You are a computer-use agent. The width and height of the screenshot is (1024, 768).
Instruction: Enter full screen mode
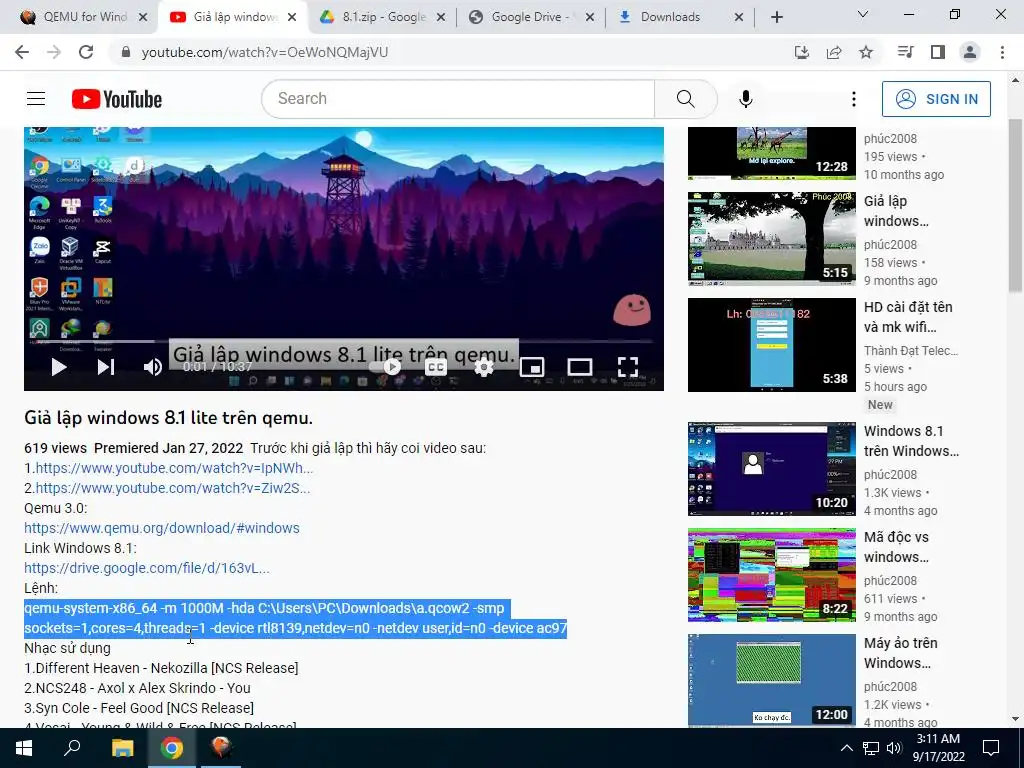click(x=628, y=367)
